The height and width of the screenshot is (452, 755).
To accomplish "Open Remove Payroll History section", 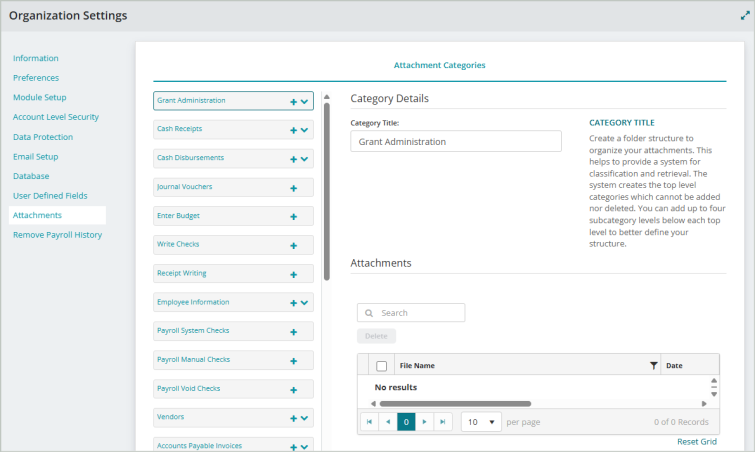I will pos(57,235).
